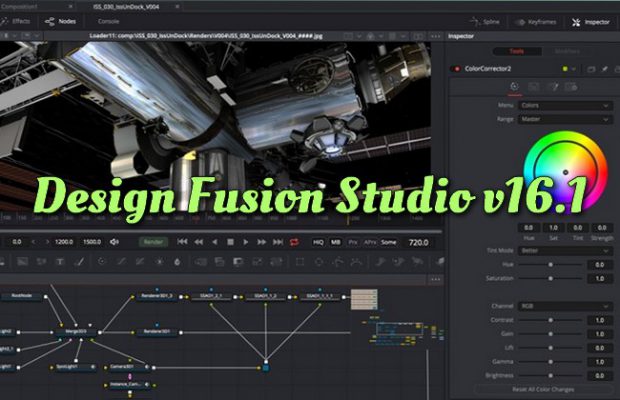The width and height of the screenshot is (620, 400).
Task: Click the current frame field 720.0
Action: (419, 242)
